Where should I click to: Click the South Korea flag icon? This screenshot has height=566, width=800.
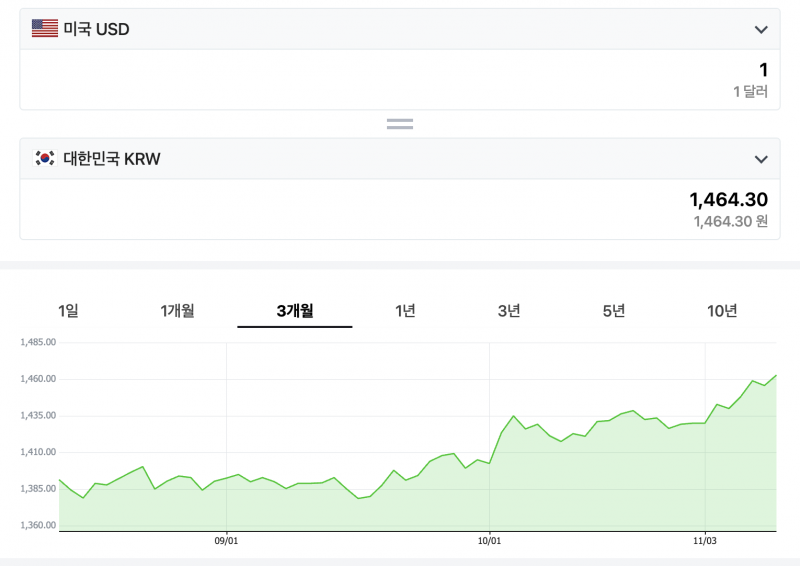(45, 158)
